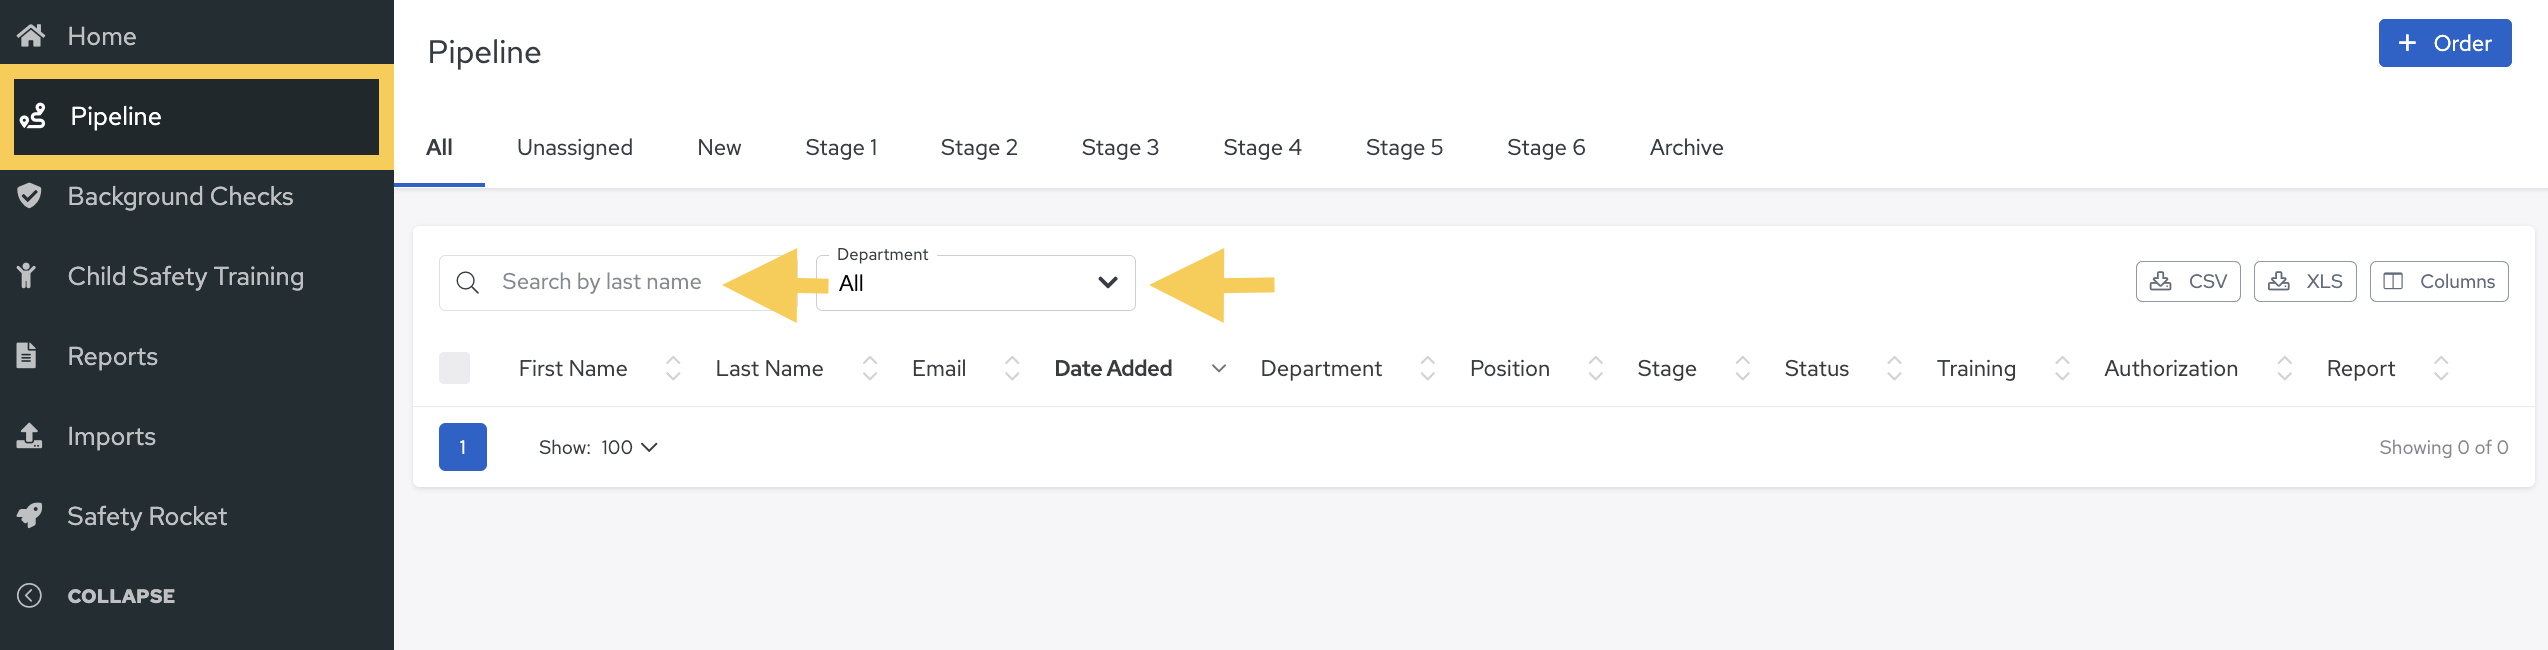Image resolution: width=2548 pixels, height=650 pixels.
Task: Sort by Stage column arrows
Action: coord(1743,369)
